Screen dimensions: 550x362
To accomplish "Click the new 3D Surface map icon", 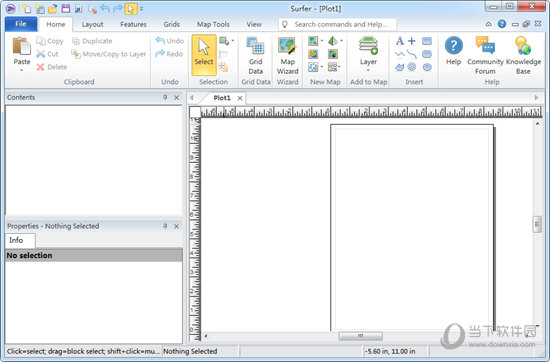I will point(333,41).
